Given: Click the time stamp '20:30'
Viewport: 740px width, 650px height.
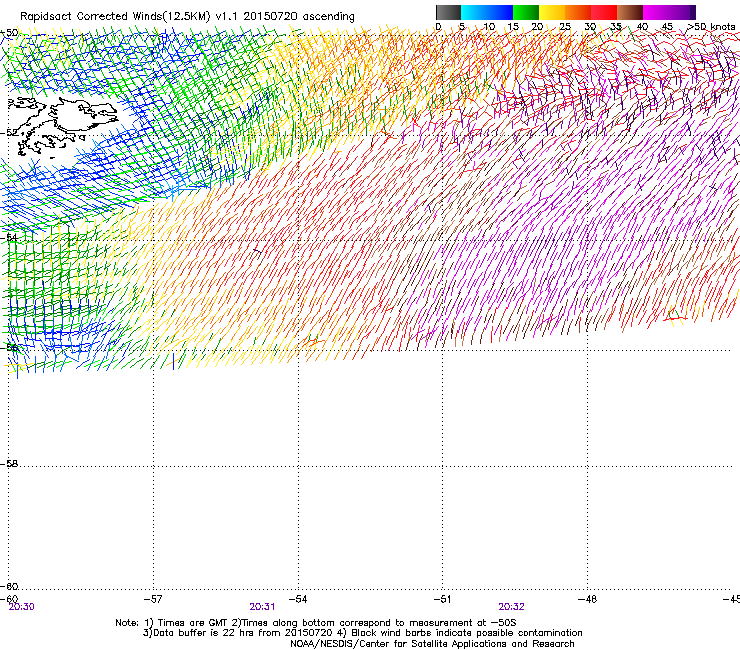Looking at the screenshot, I should tap(21, 607).
